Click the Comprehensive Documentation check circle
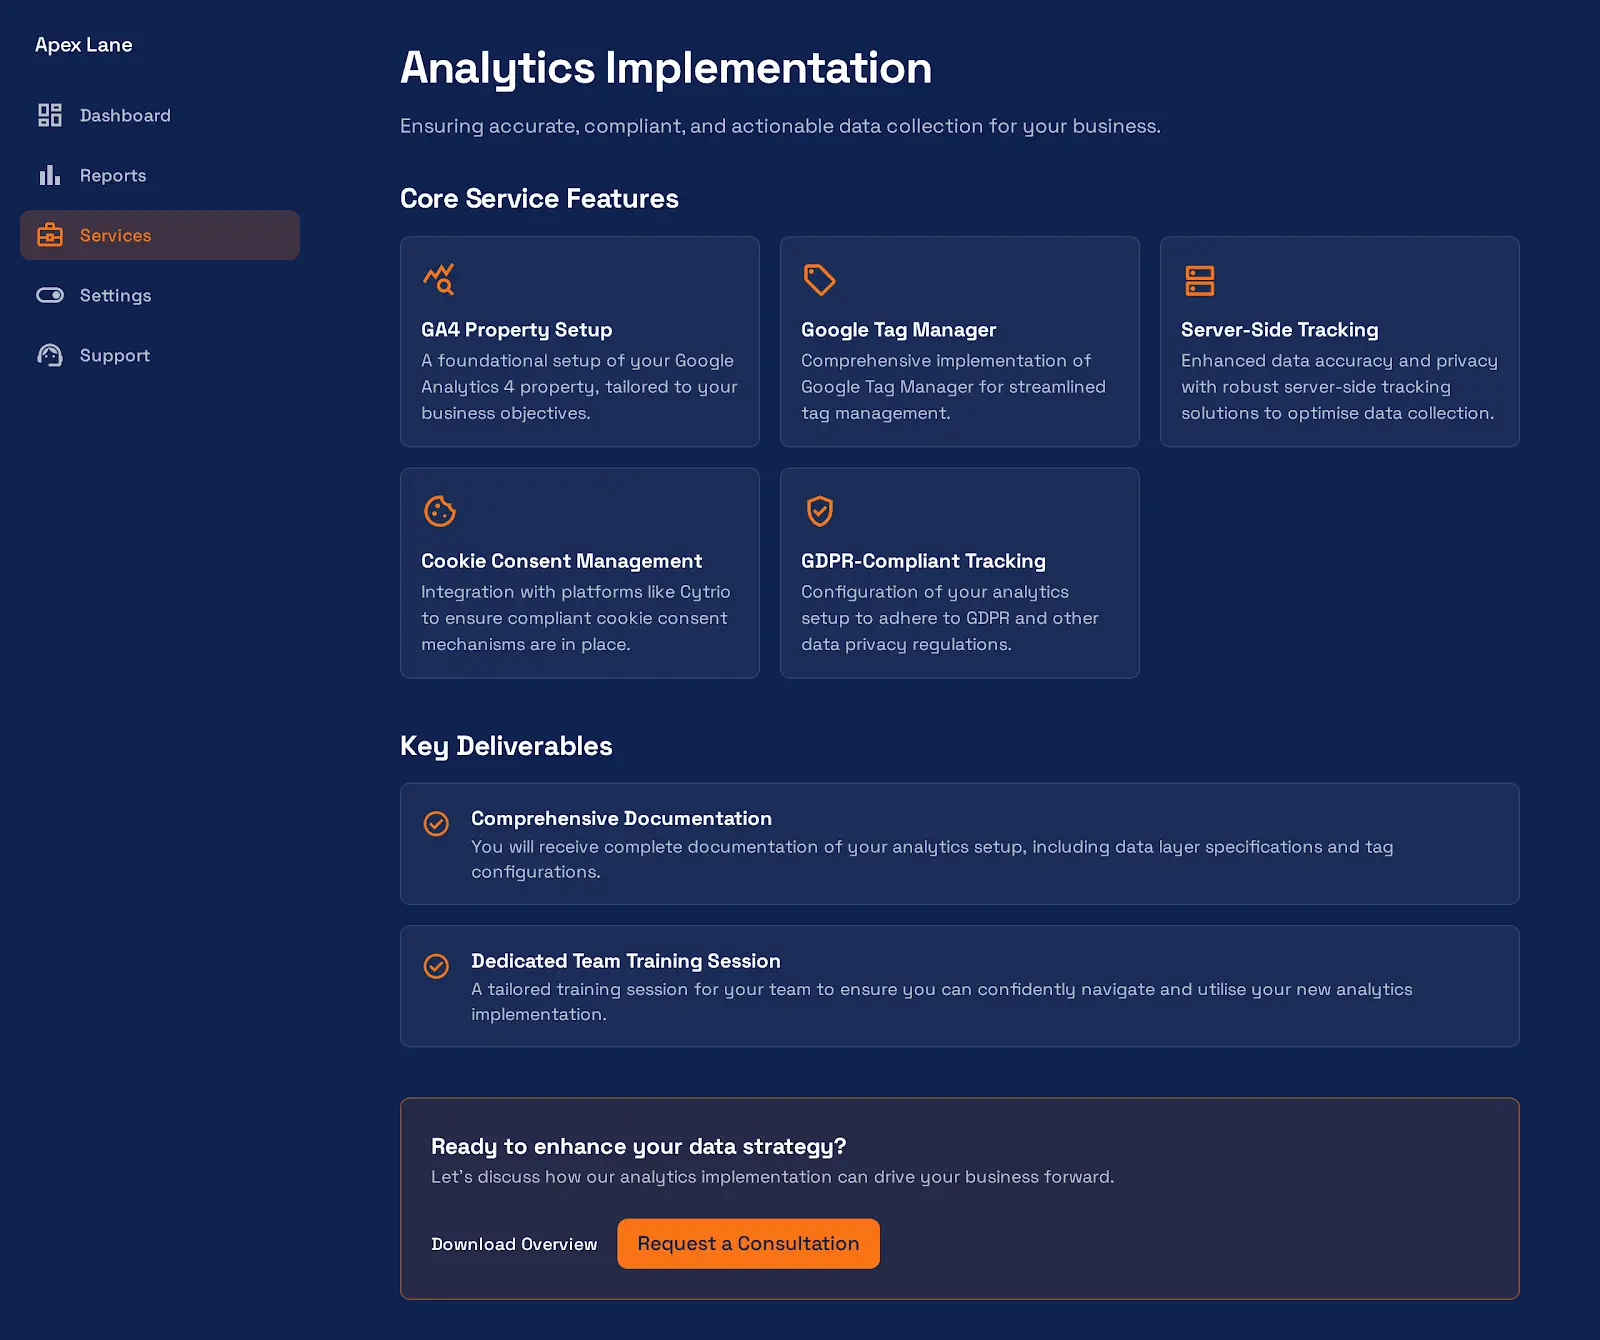 pyautogui.click(x=436, y=824)
